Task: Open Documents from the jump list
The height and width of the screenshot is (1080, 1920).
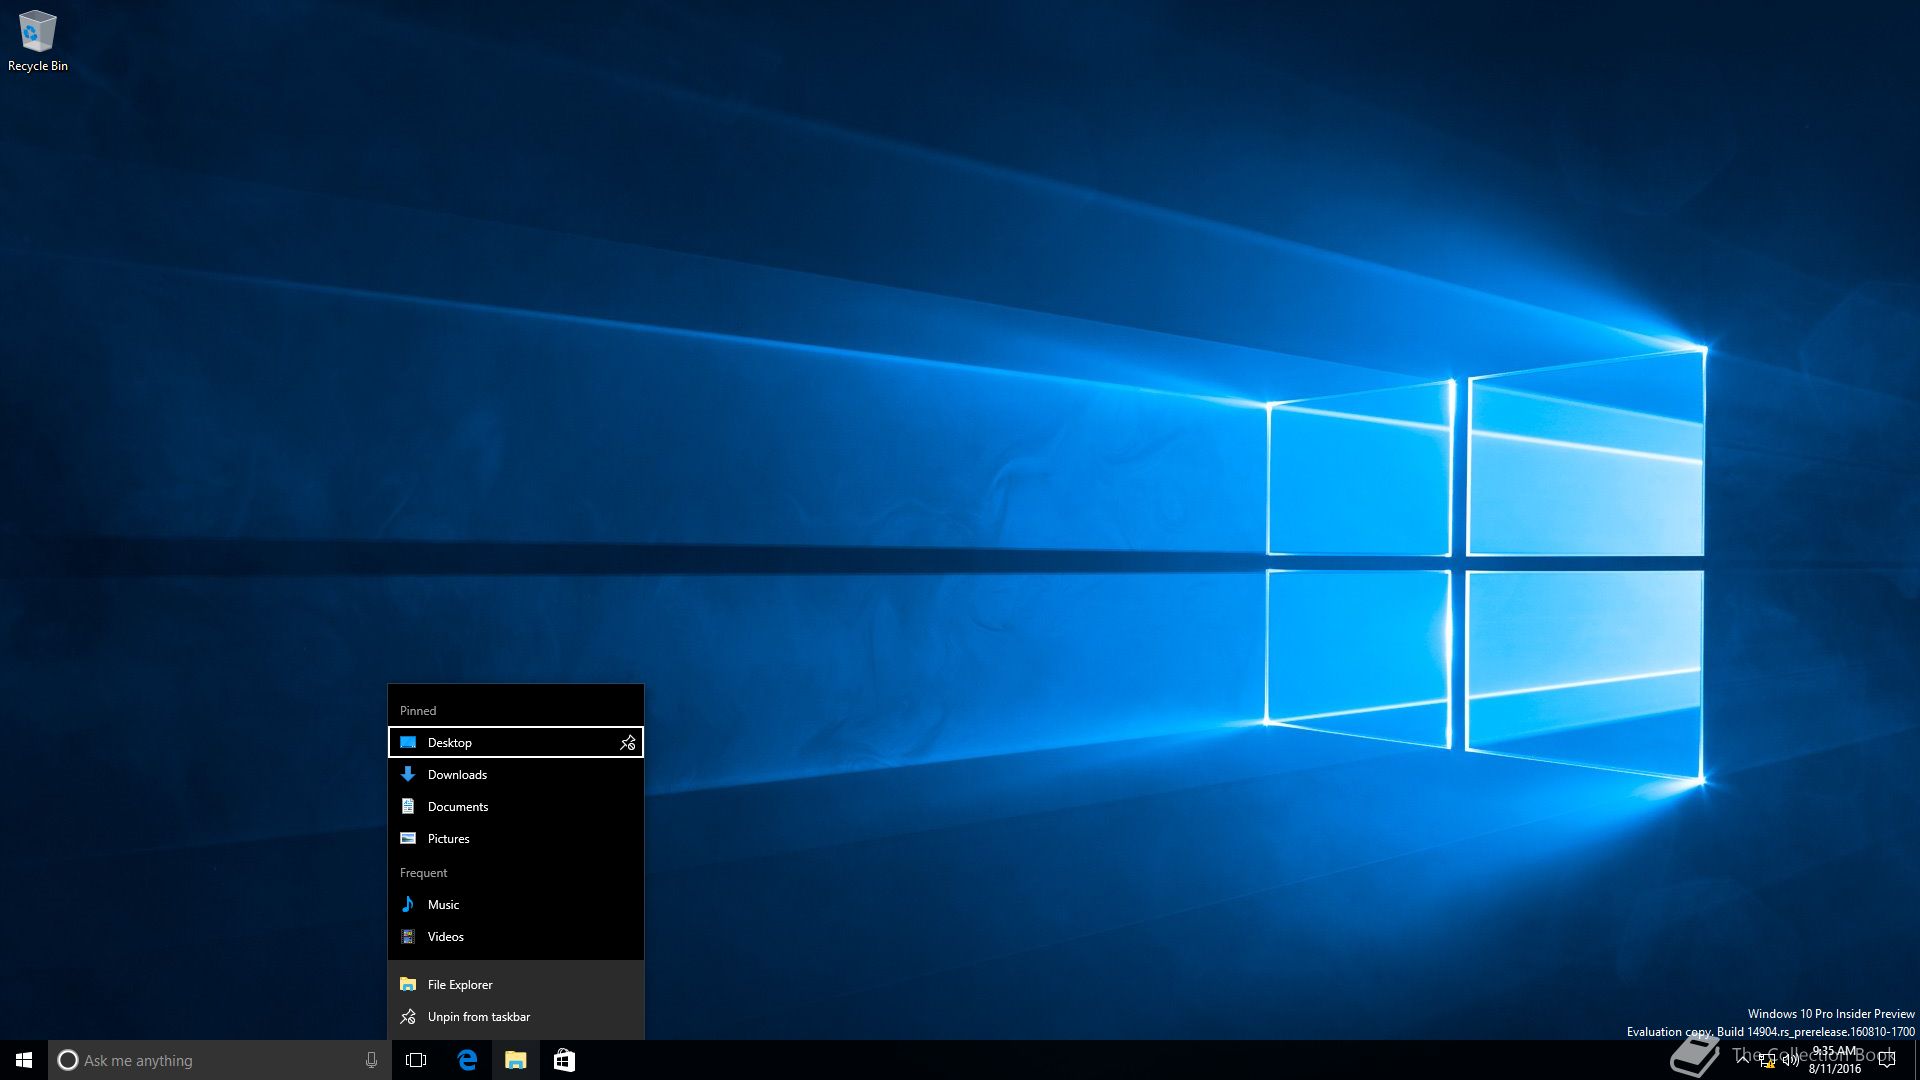Action: tap(516, 806)
